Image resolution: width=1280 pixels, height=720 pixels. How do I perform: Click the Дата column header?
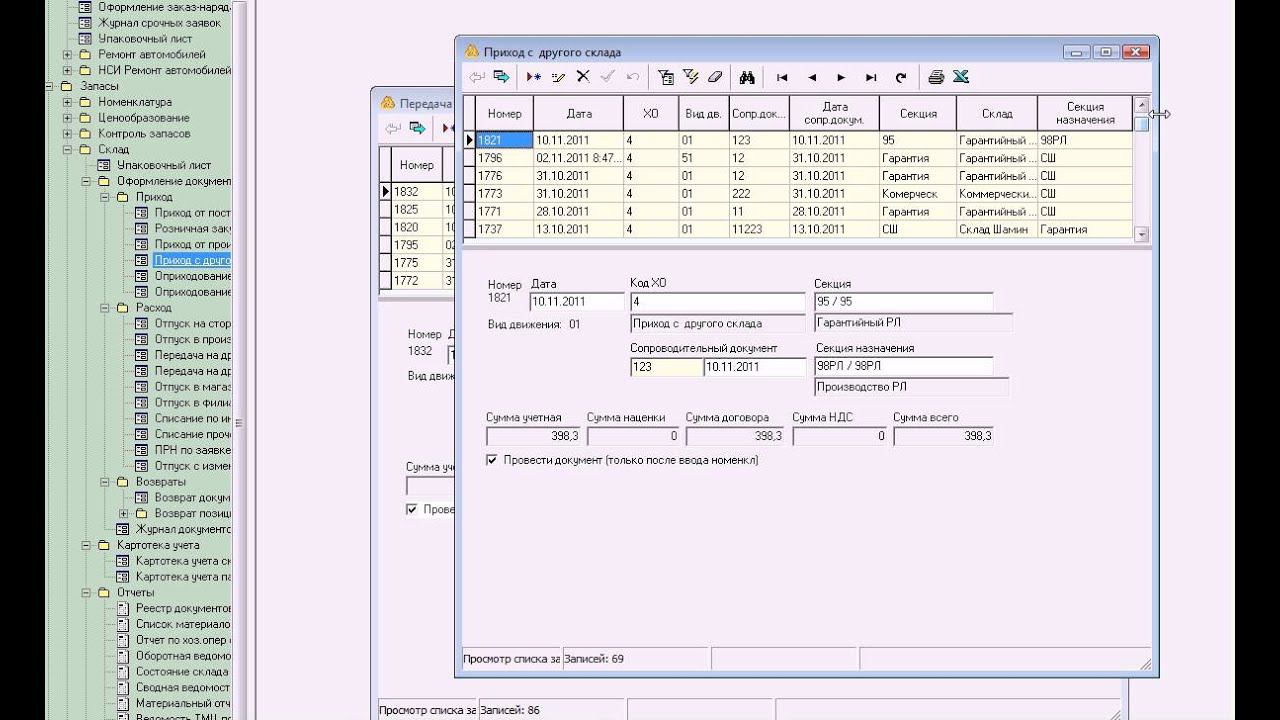pyautogui.click(x=578, y=114)
